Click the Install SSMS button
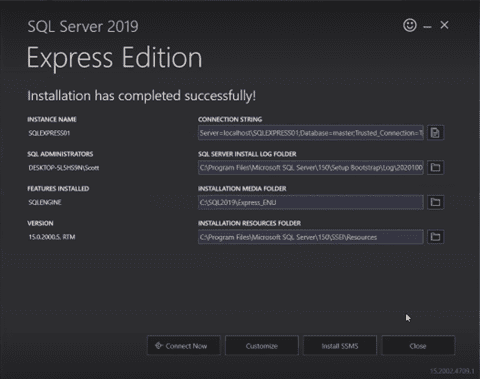The width and height of the screenshot is (480, 379). (x=340, y=346)
